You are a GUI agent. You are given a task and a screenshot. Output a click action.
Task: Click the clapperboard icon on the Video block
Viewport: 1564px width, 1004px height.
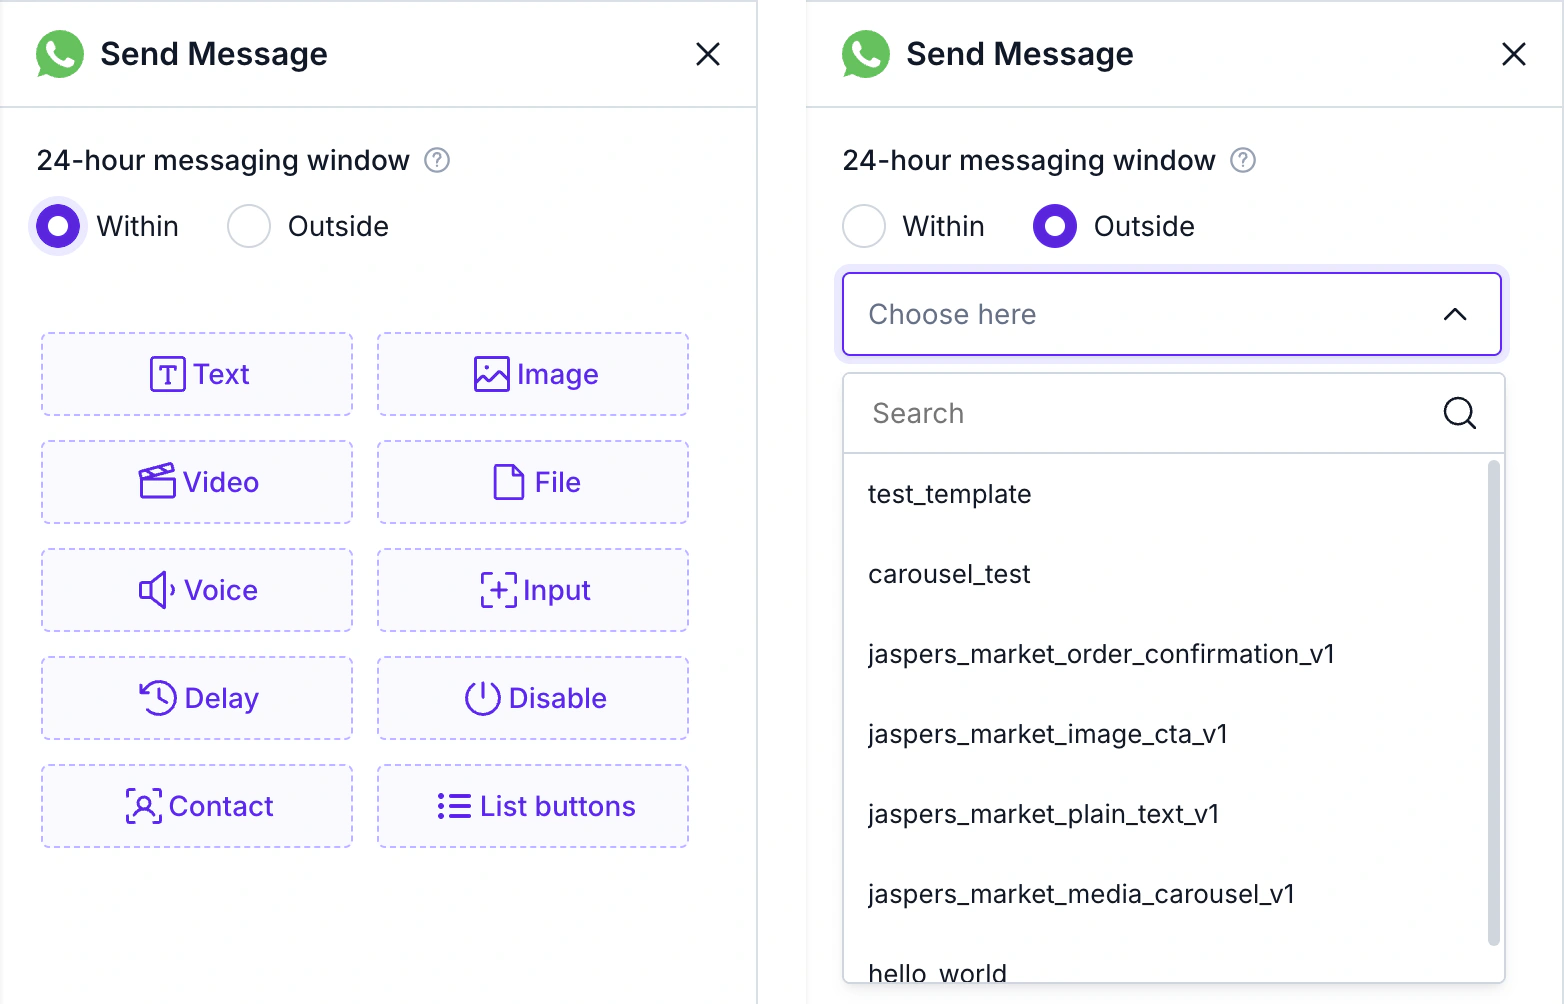(157, 482)
